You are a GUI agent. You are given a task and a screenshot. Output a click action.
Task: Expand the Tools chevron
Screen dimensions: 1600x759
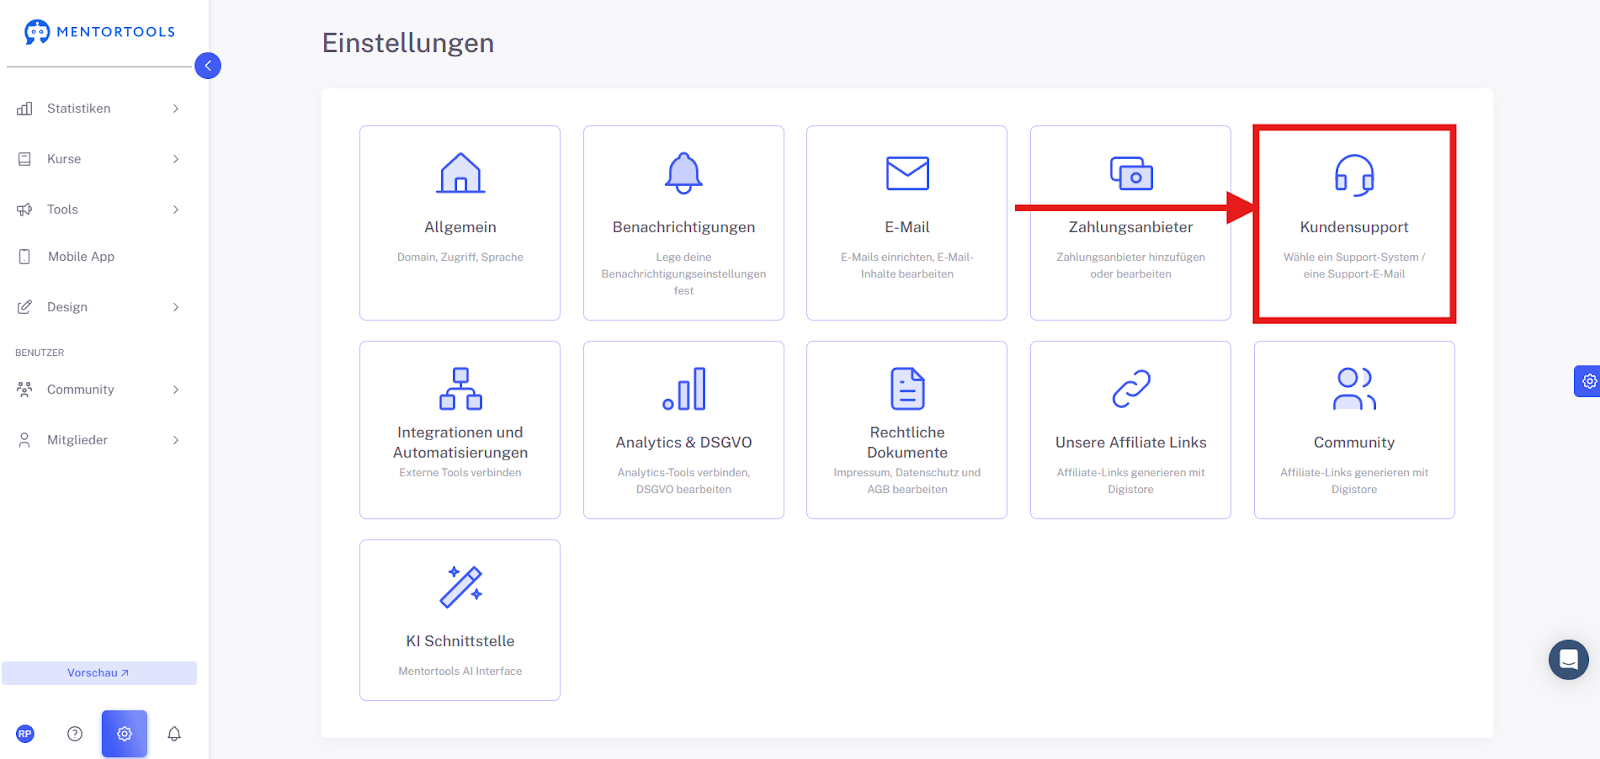176,209
